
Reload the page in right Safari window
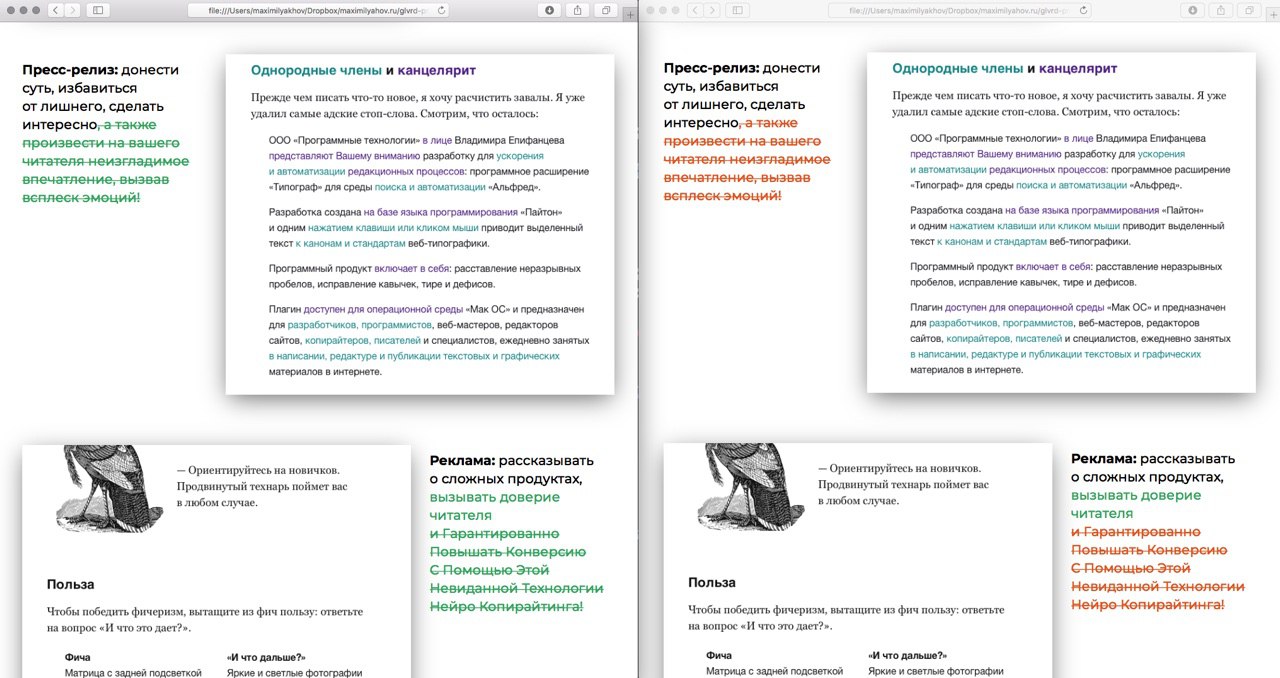(x=1081, y=10)
